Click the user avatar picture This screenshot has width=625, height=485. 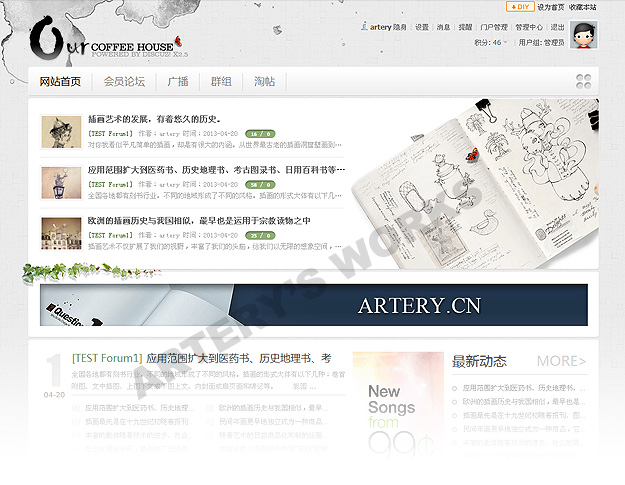click(x=583, y=35)
